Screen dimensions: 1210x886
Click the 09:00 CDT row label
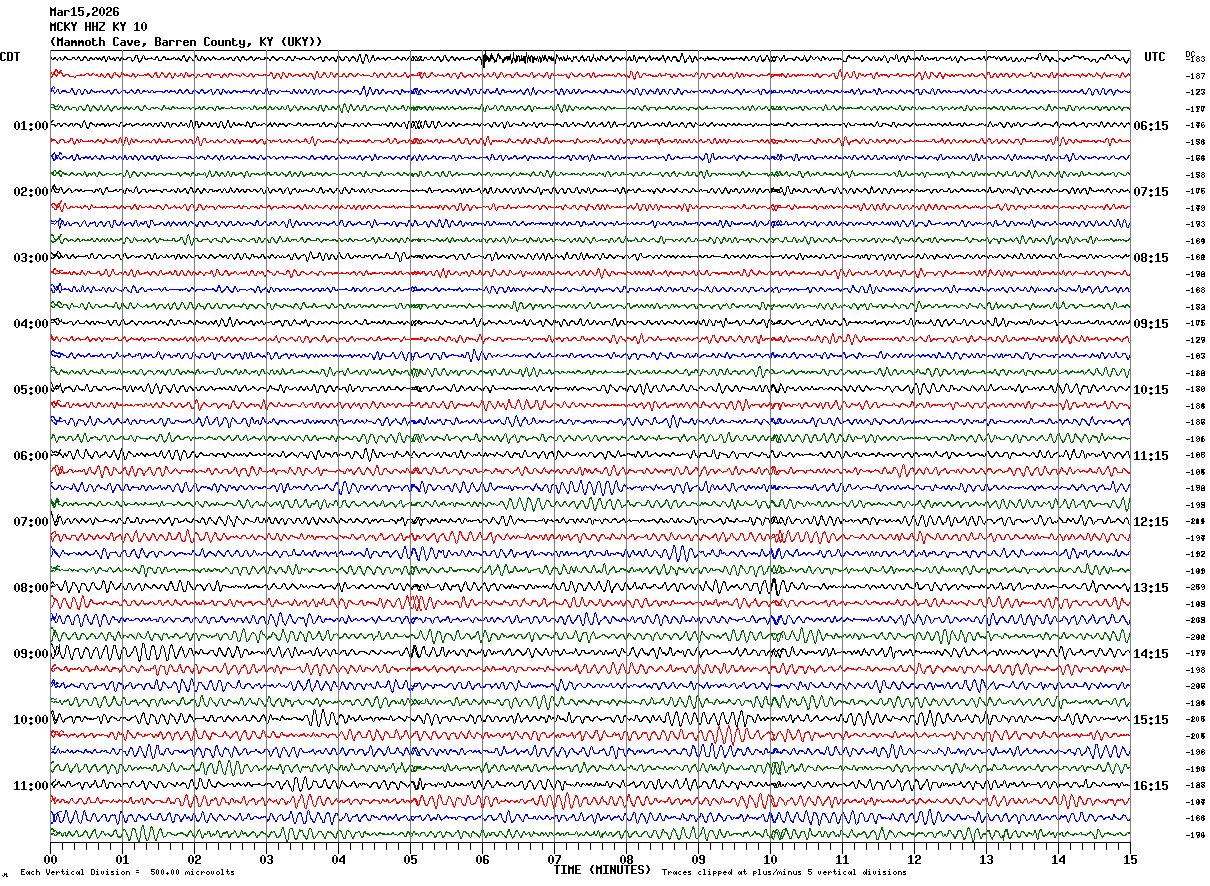click(30, 654)
